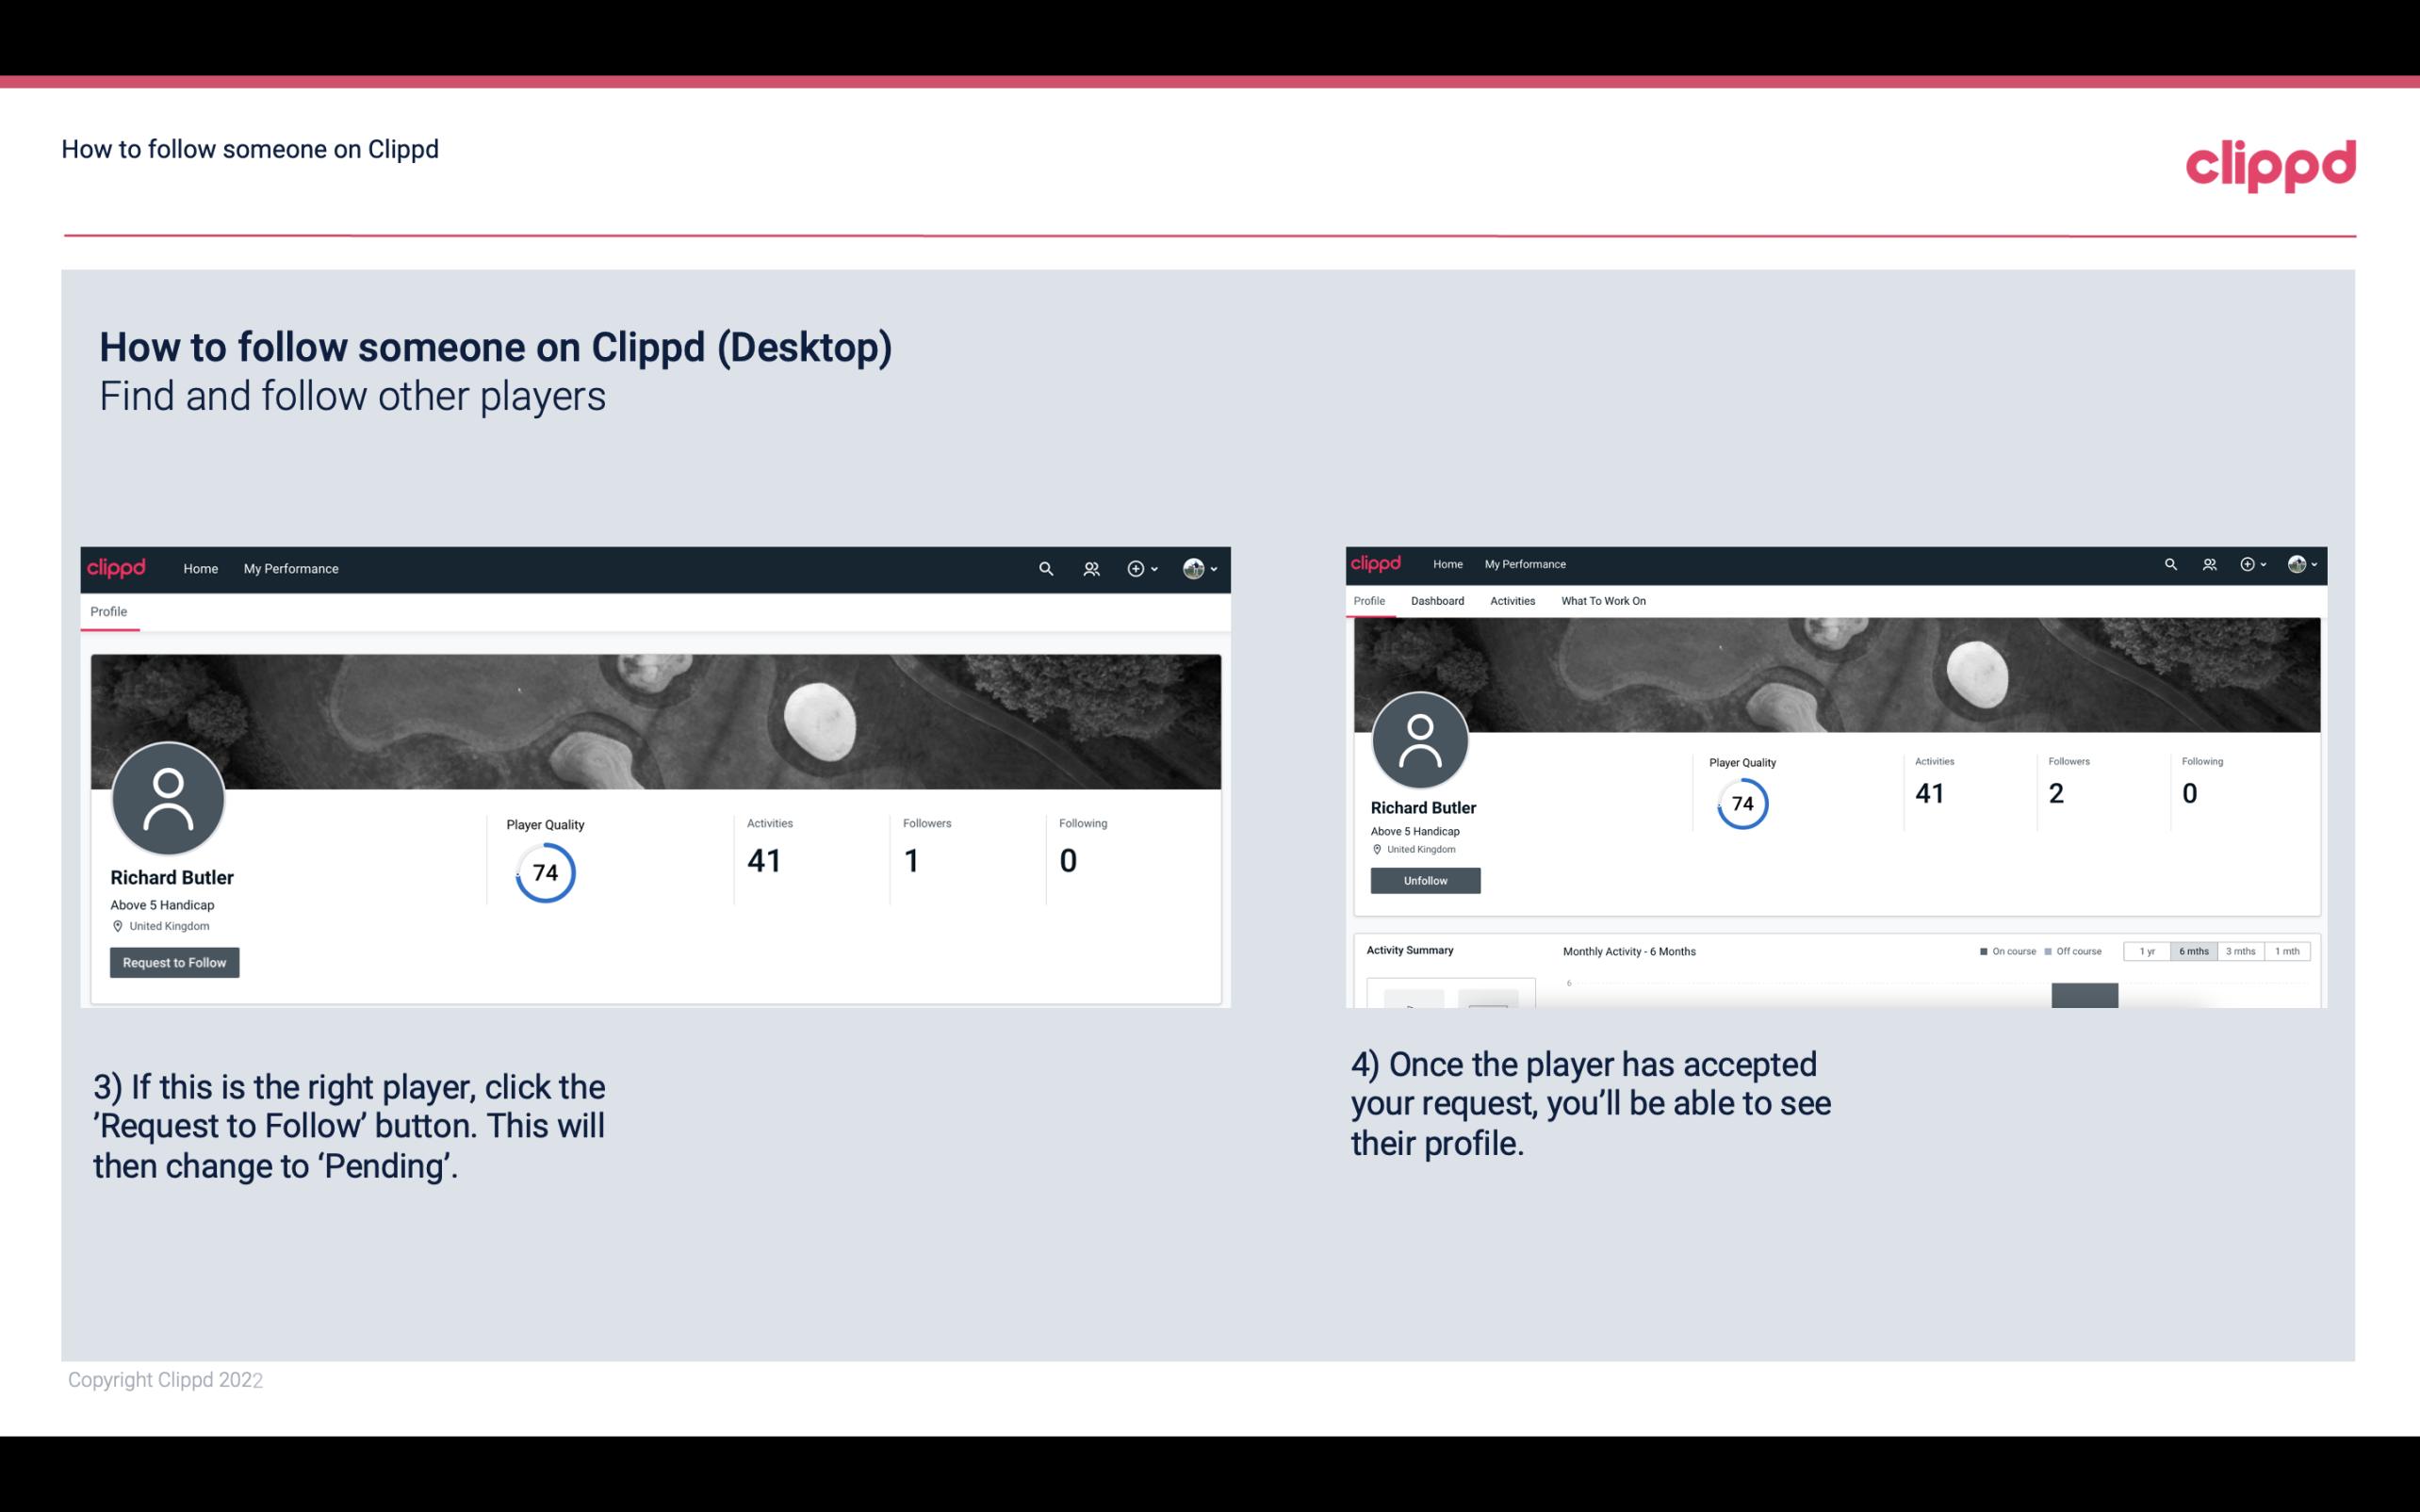Click the 'Unfollow' button on profile

point(1423,880)
